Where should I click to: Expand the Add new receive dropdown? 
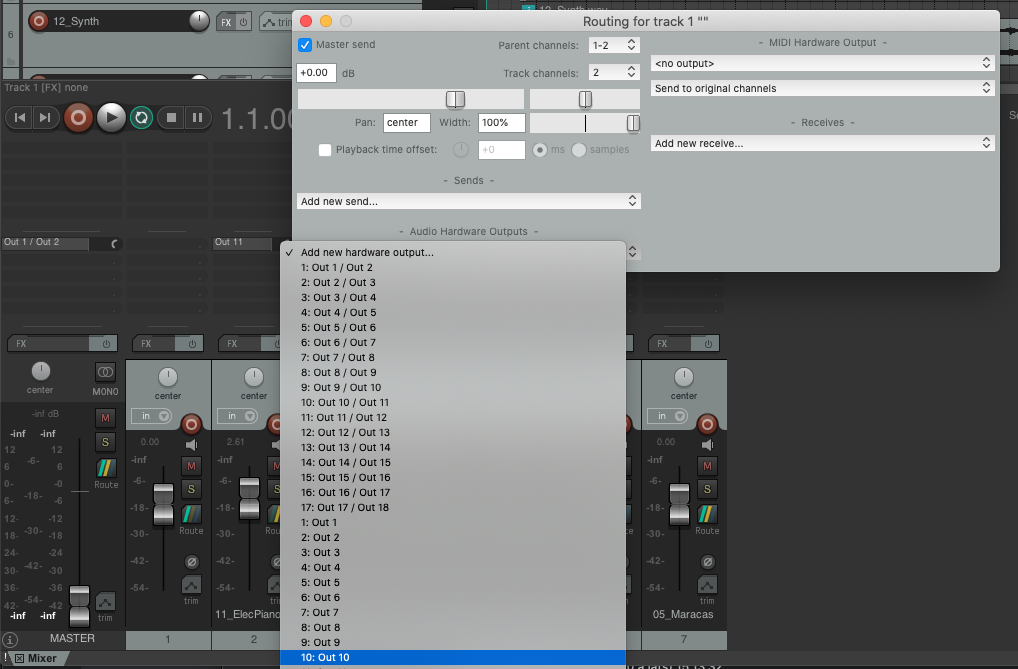tap(822, 144)
